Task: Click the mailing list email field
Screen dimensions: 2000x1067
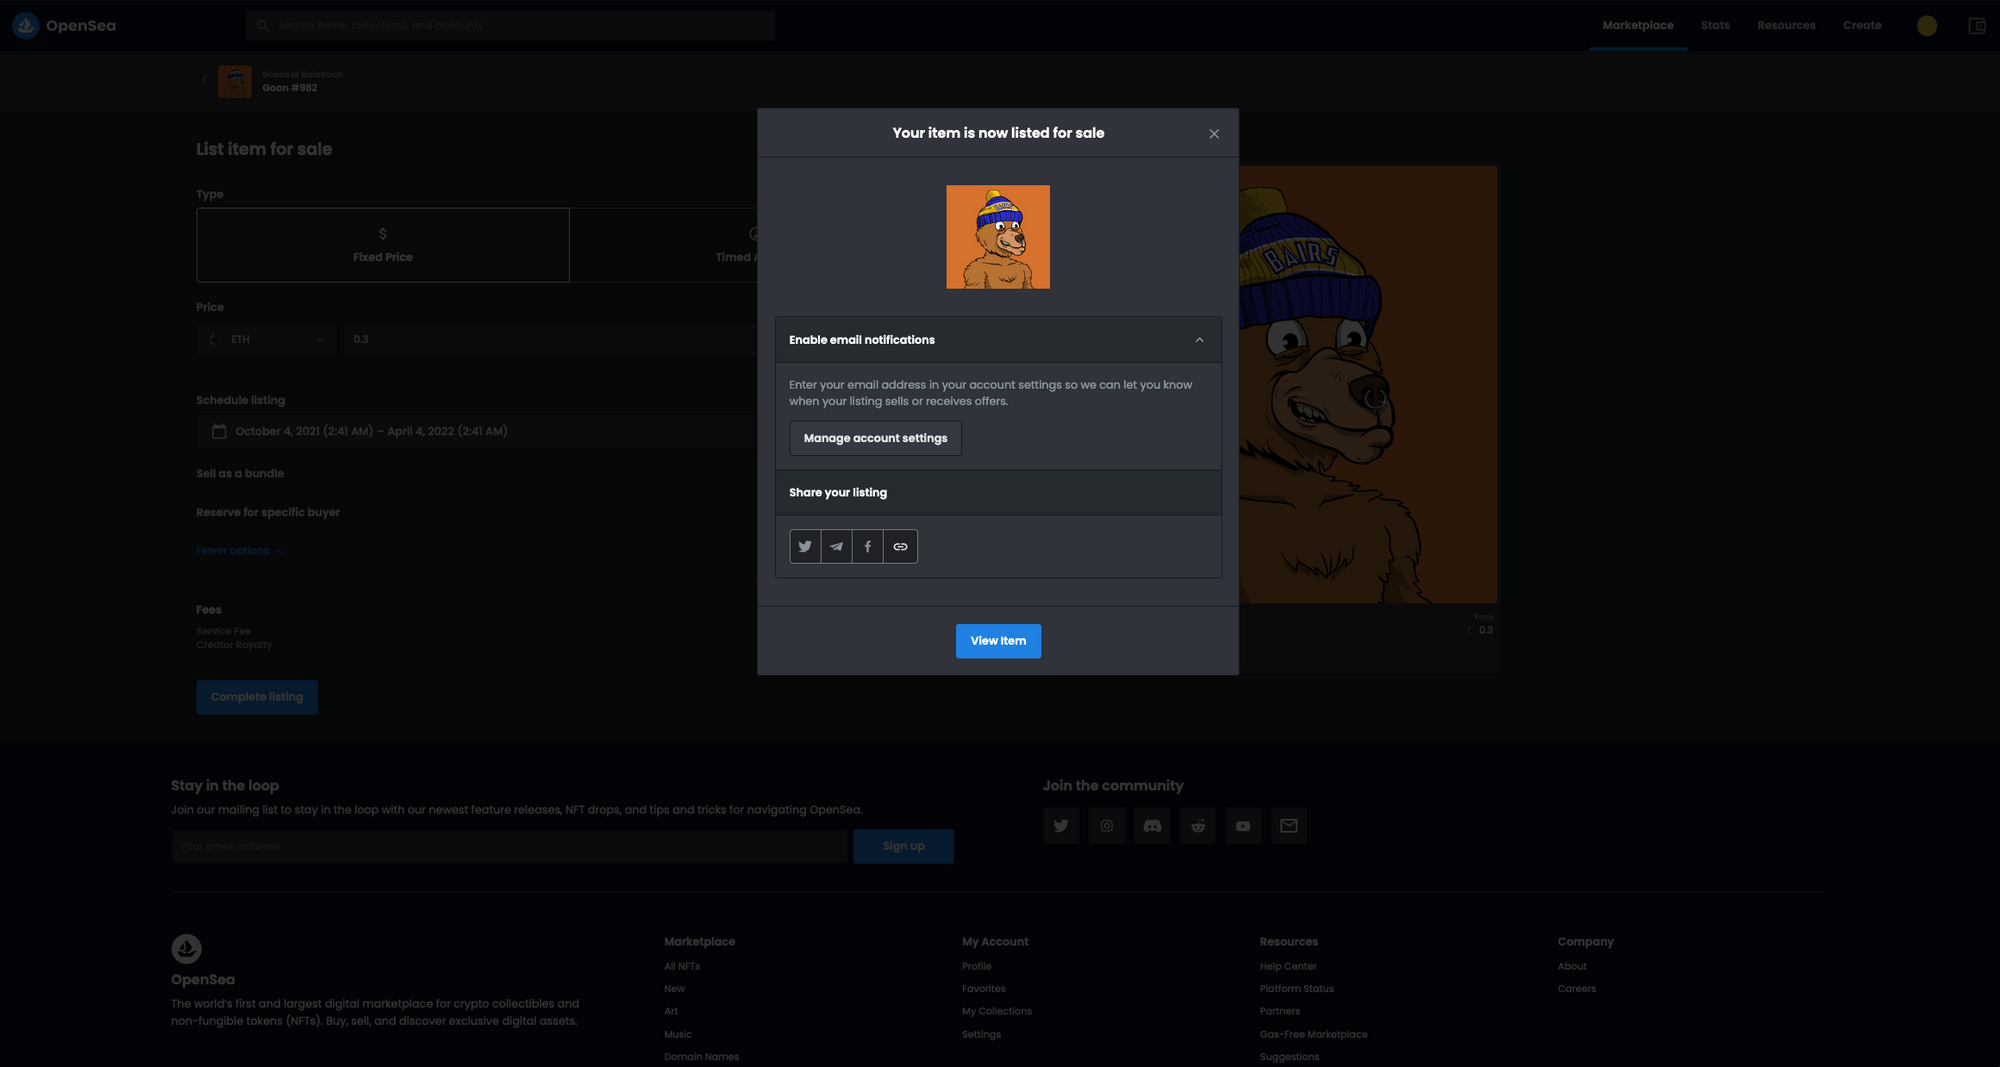Action: coord(509,846)
